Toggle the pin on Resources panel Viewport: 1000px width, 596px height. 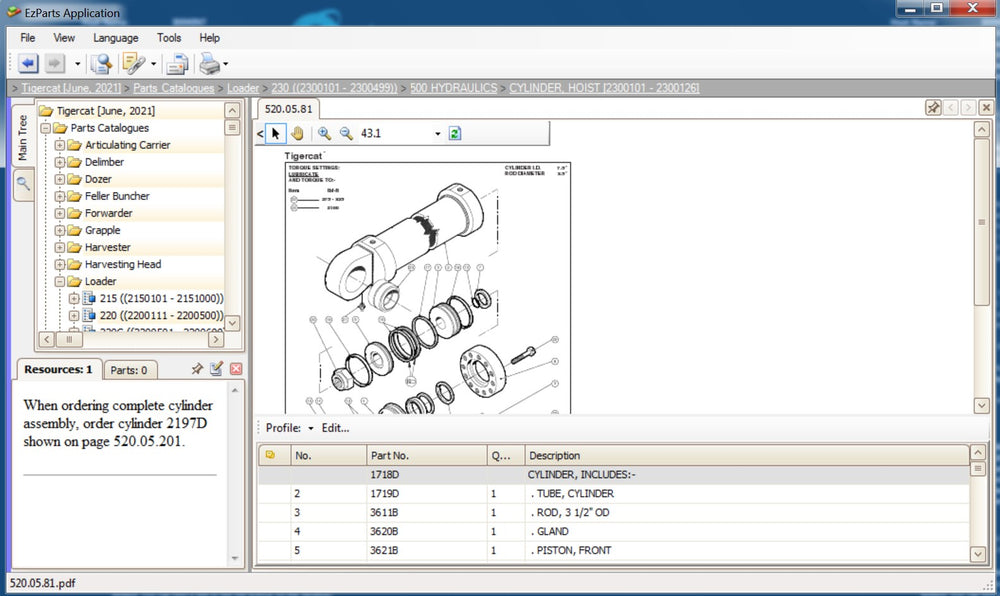pos(197,369)
